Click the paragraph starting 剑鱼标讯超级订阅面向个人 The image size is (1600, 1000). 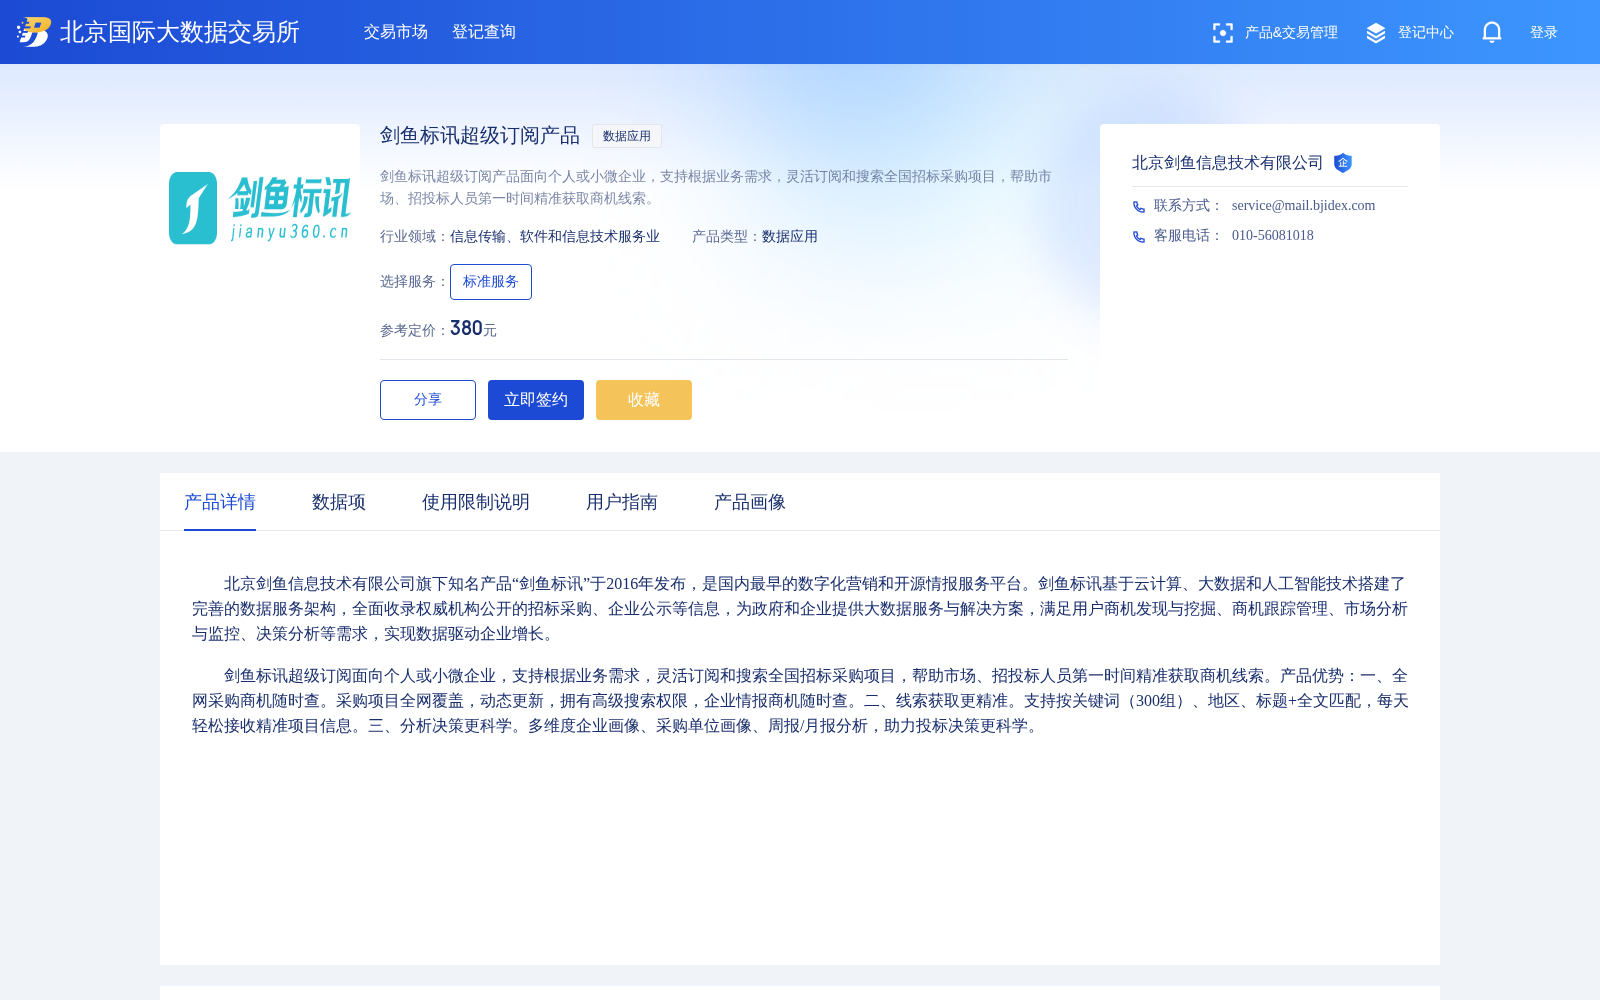800,701
